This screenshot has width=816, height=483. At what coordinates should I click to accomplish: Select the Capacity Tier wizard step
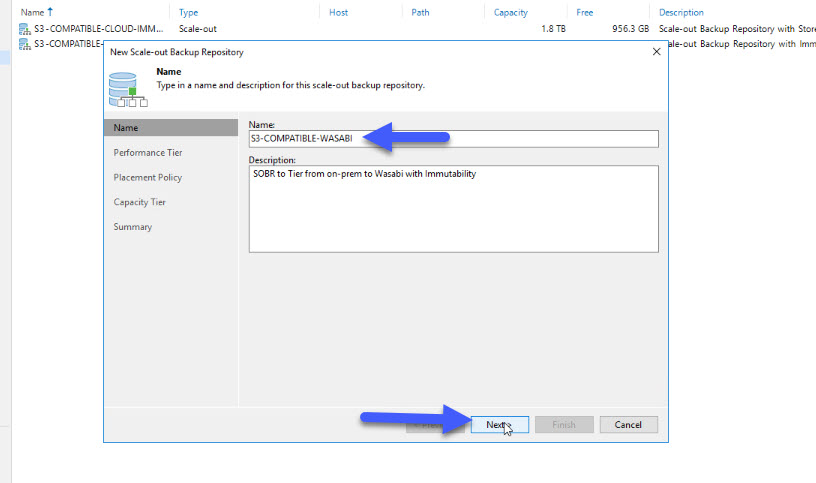[x=139, y=202]
